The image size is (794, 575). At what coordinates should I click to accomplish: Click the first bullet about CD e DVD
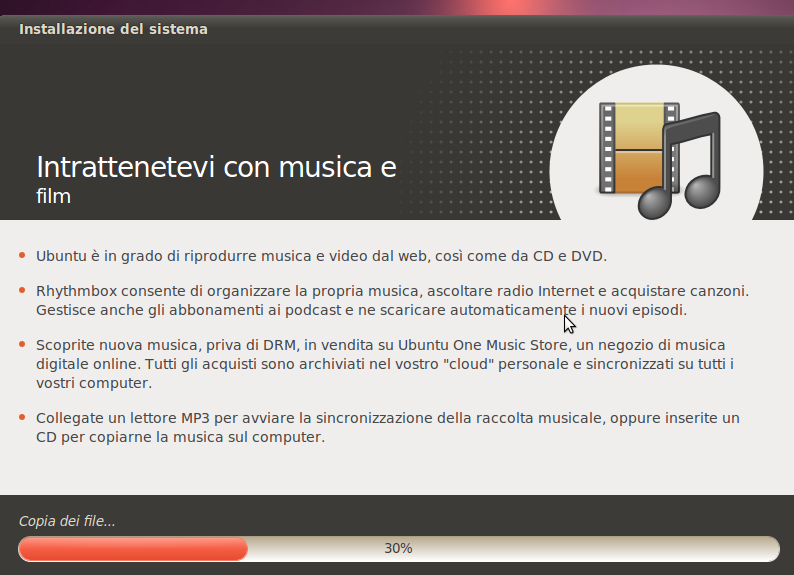click(322, 256)
